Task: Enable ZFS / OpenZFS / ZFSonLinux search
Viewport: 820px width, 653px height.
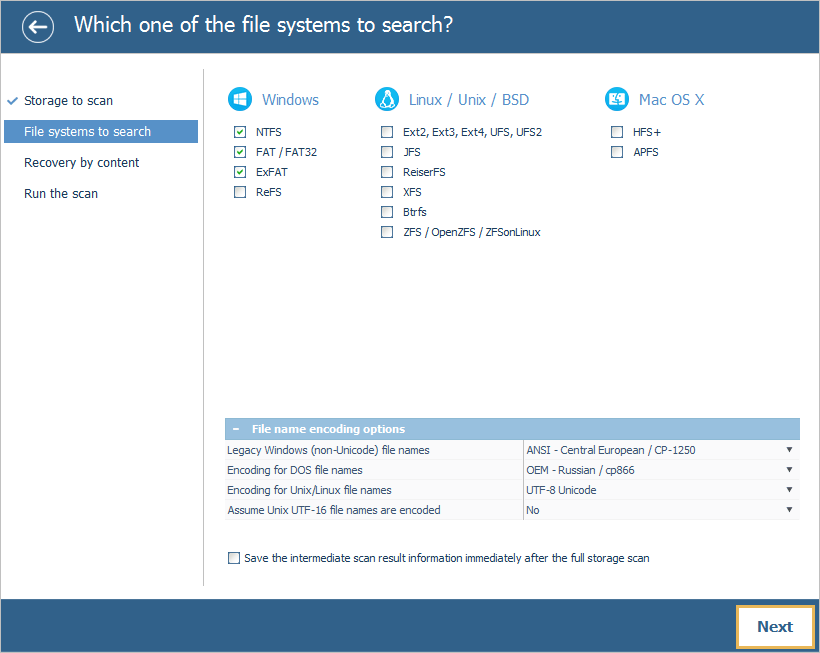Action: (x=387, y=231)
